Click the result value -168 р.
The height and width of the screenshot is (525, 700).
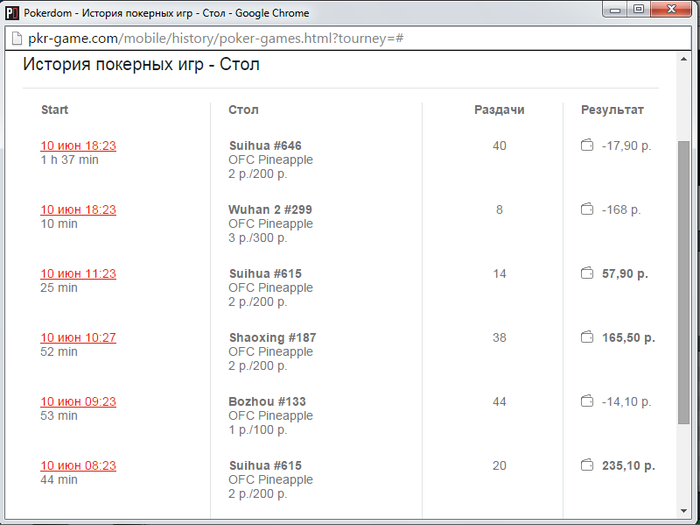point(621,210)
